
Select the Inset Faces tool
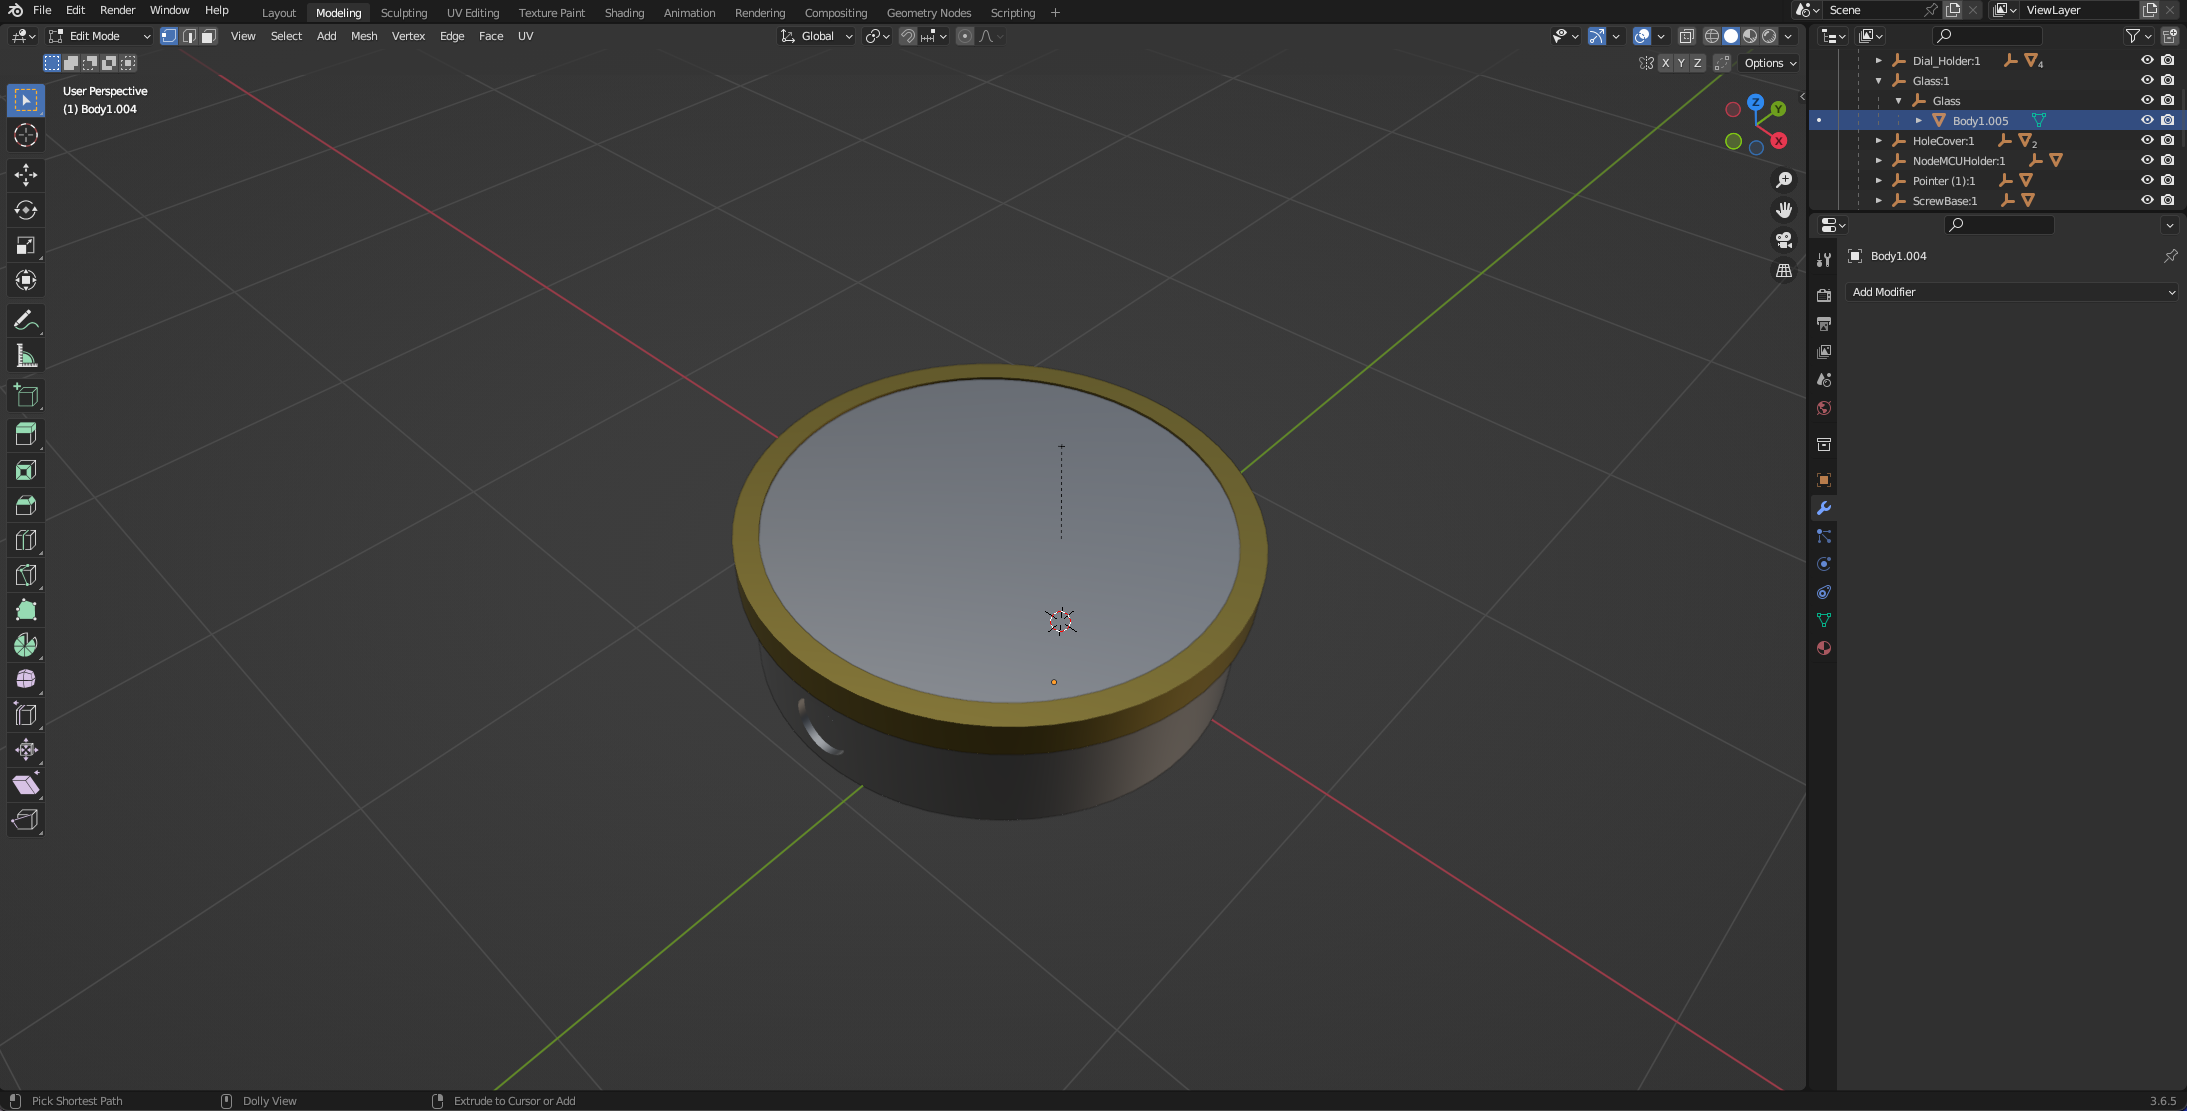(26, 470)
